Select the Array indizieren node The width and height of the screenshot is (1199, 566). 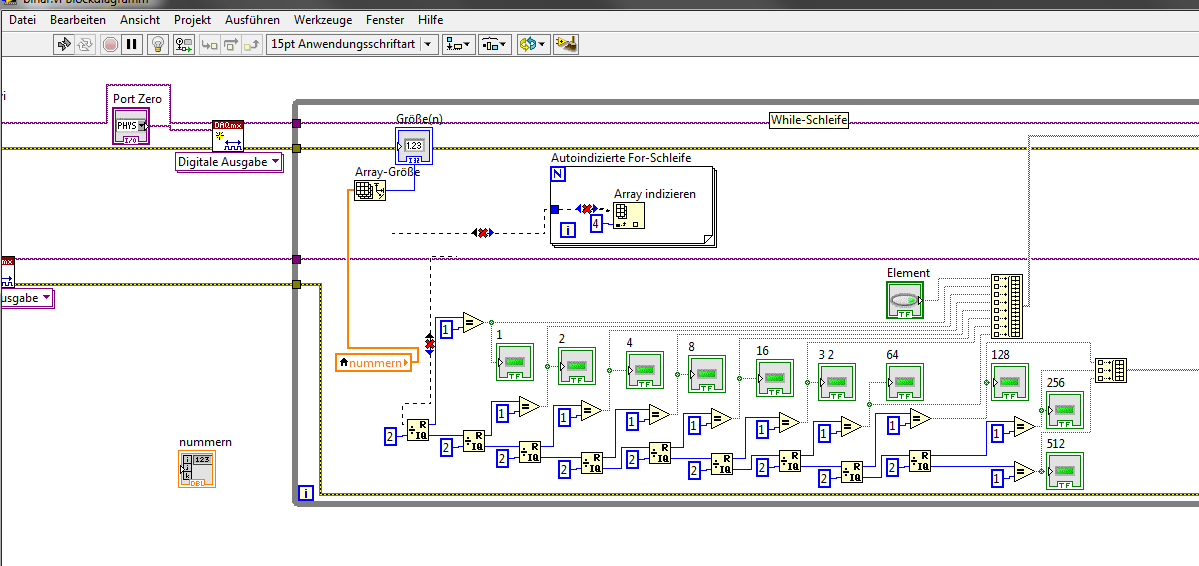629,214
